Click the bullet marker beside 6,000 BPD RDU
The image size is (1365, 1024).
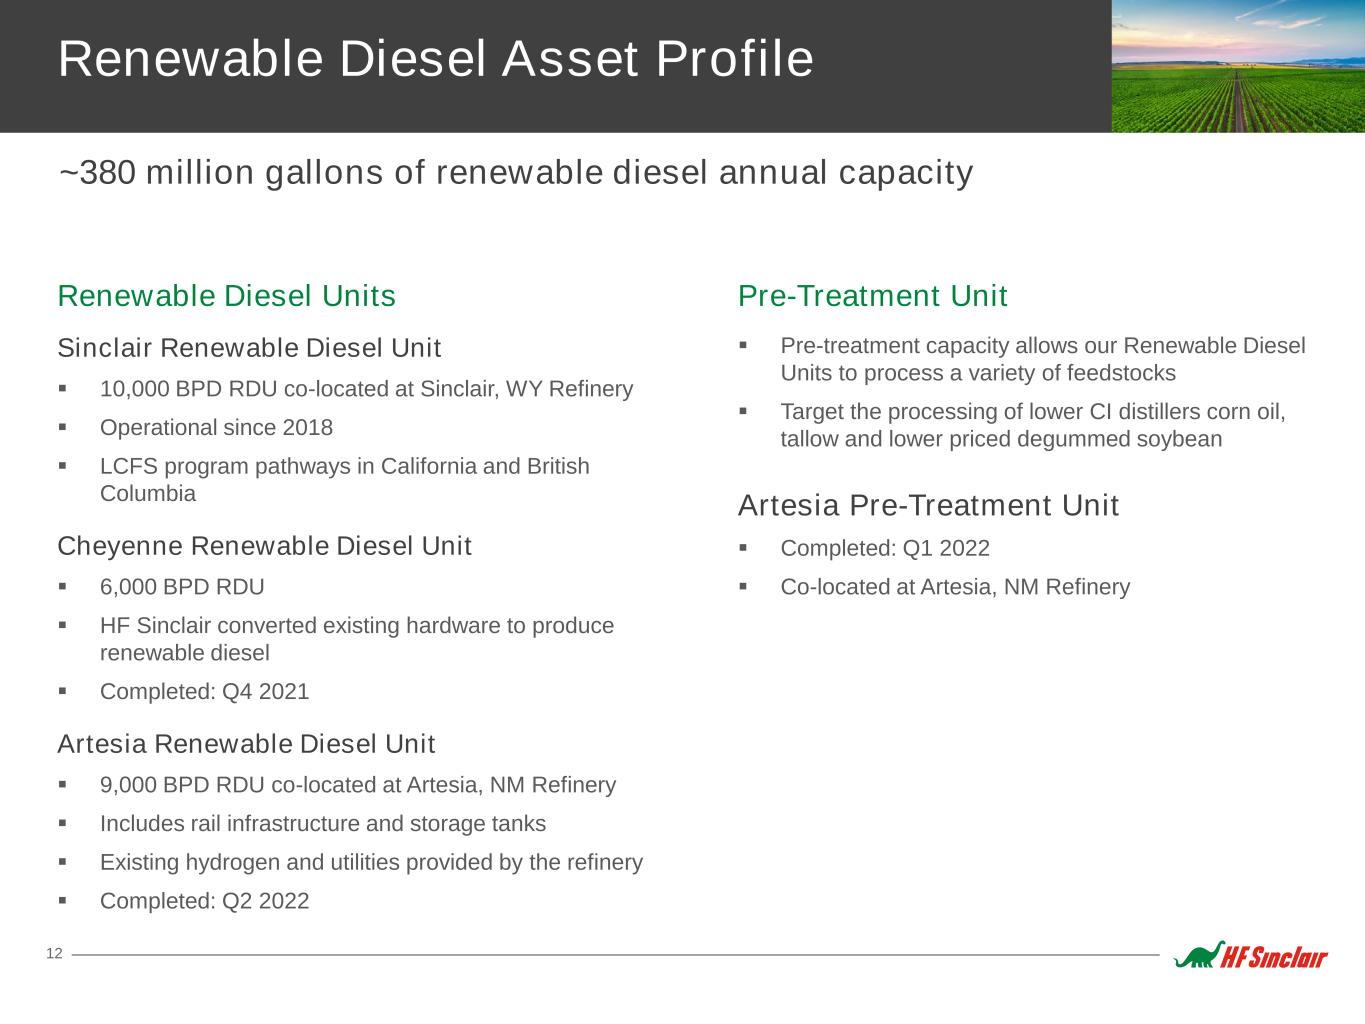pyautogui.click(x=63, y=587)
